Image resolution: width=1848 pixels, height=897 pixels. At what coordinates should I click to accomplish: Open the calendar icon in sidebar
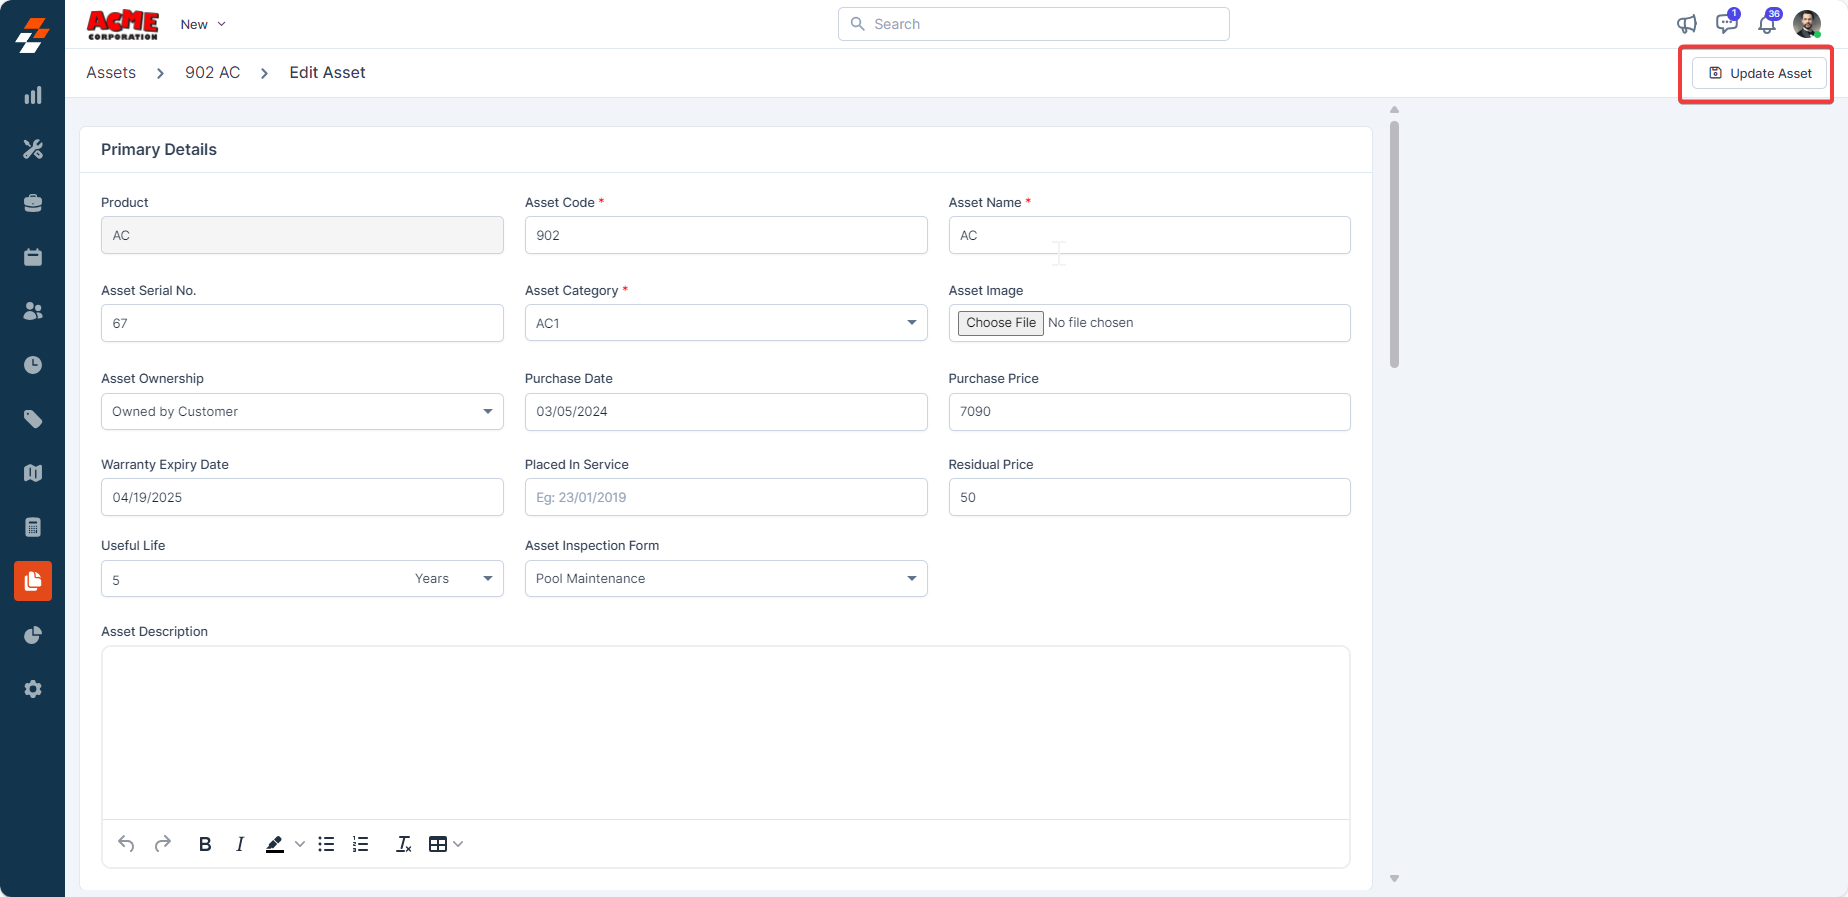[x=33, y=257]
